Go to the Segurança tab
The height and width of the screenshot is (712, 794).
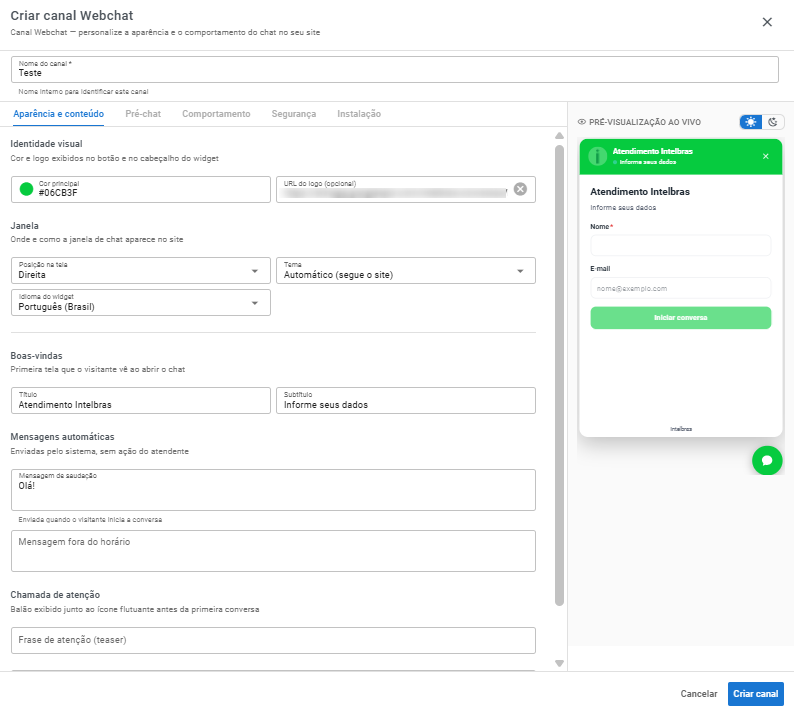point(294,114)
